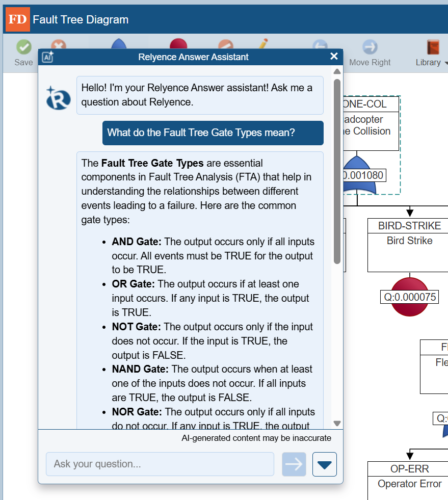Click the chat scrollbar down arrow
Screen dimensions: 448x500
point(337,423)
